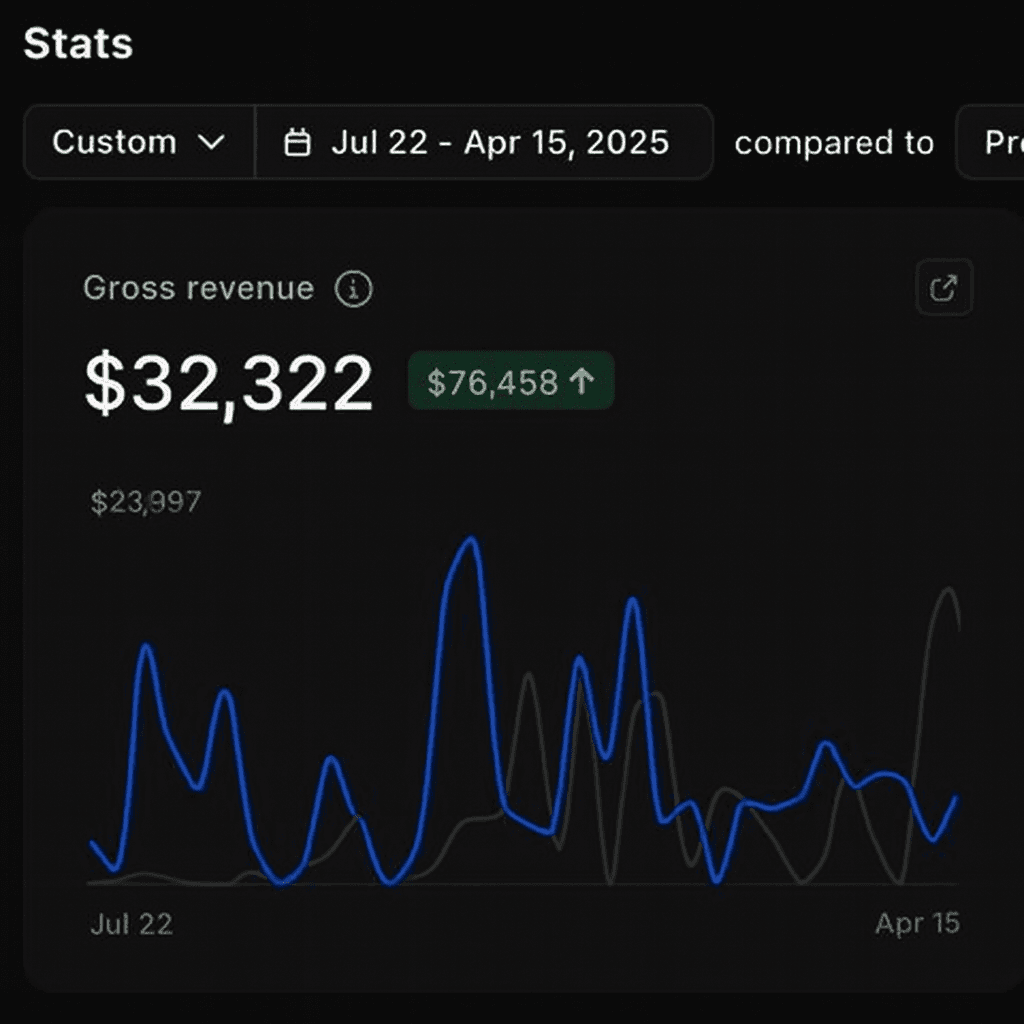Click the $32,322 total revenue figure
This screenshot has width=1024, height=1024.
229,384
